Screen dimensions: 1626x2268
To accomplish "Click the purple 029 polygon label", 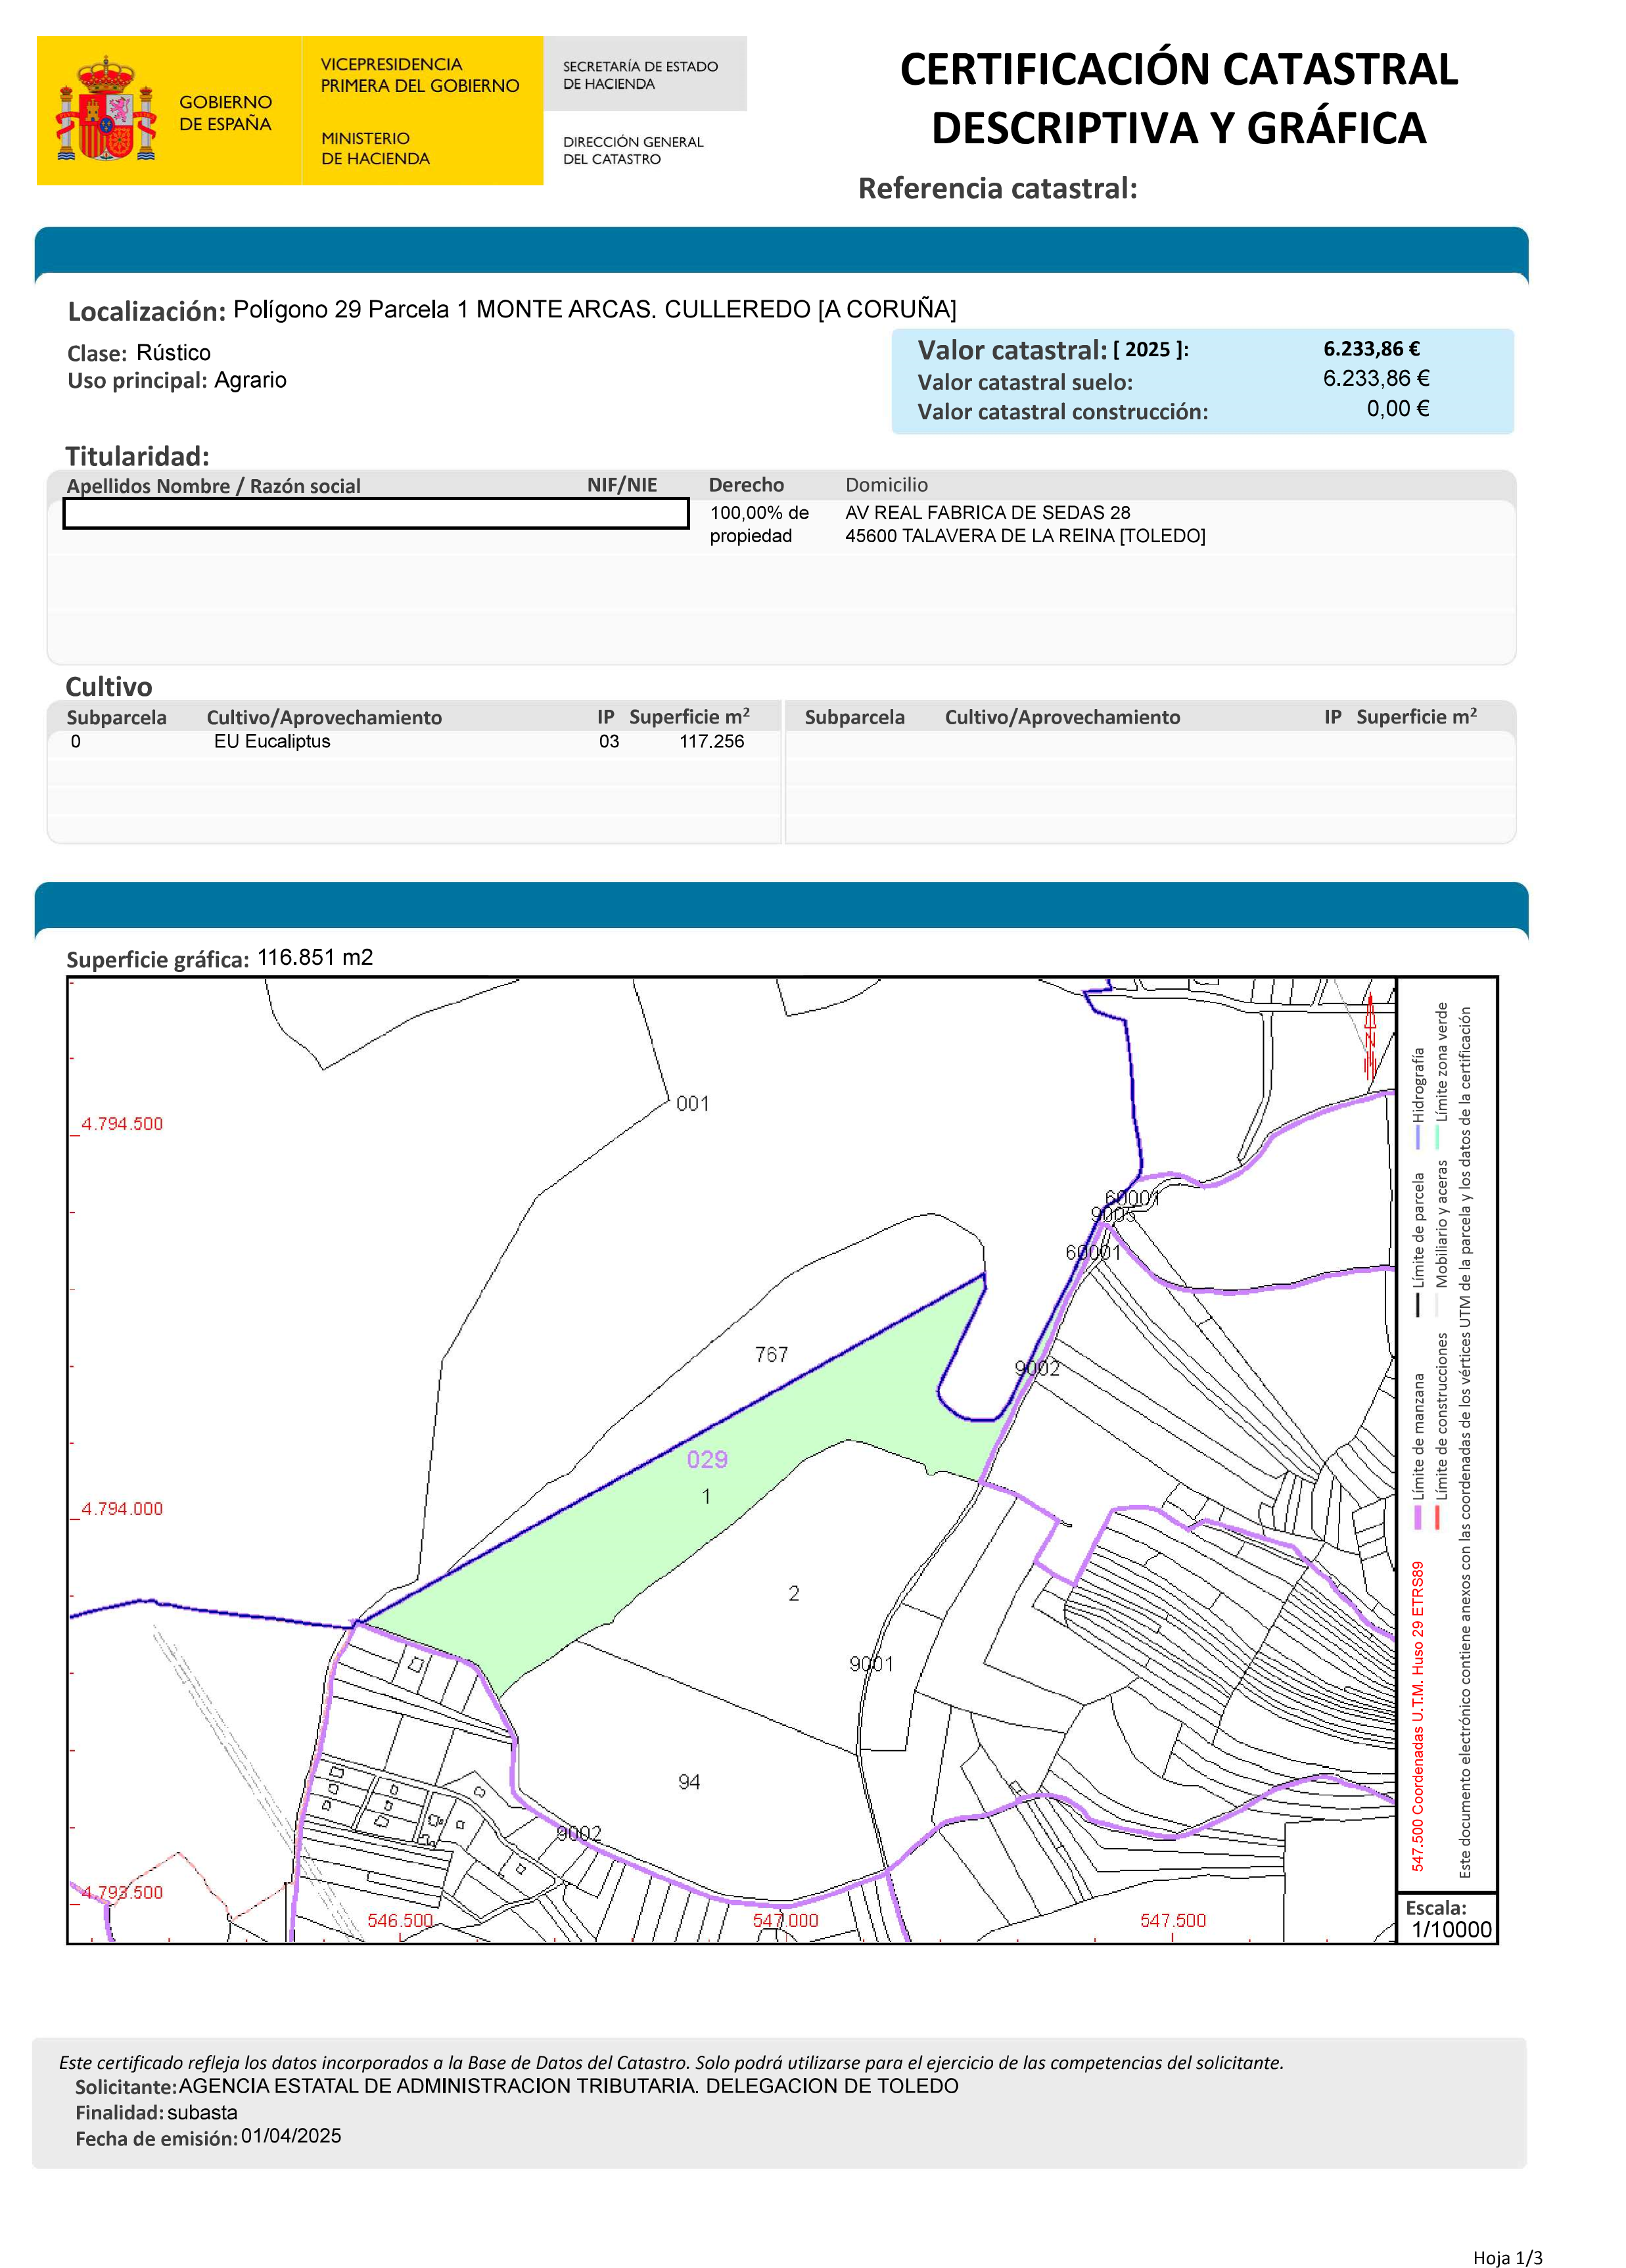I will point(707,1459).
